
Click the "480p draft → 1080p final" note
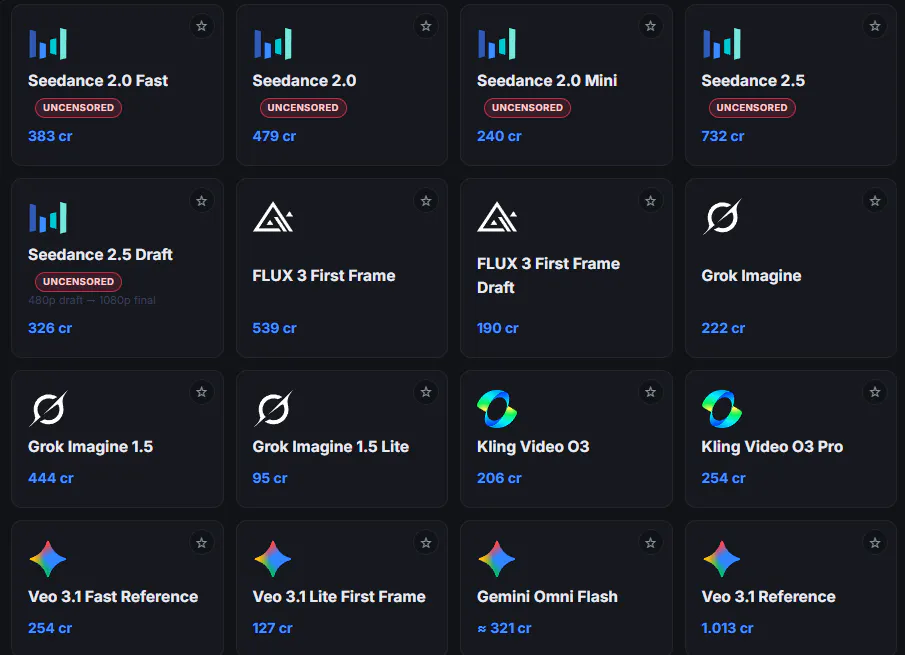[x=92, y=300]
